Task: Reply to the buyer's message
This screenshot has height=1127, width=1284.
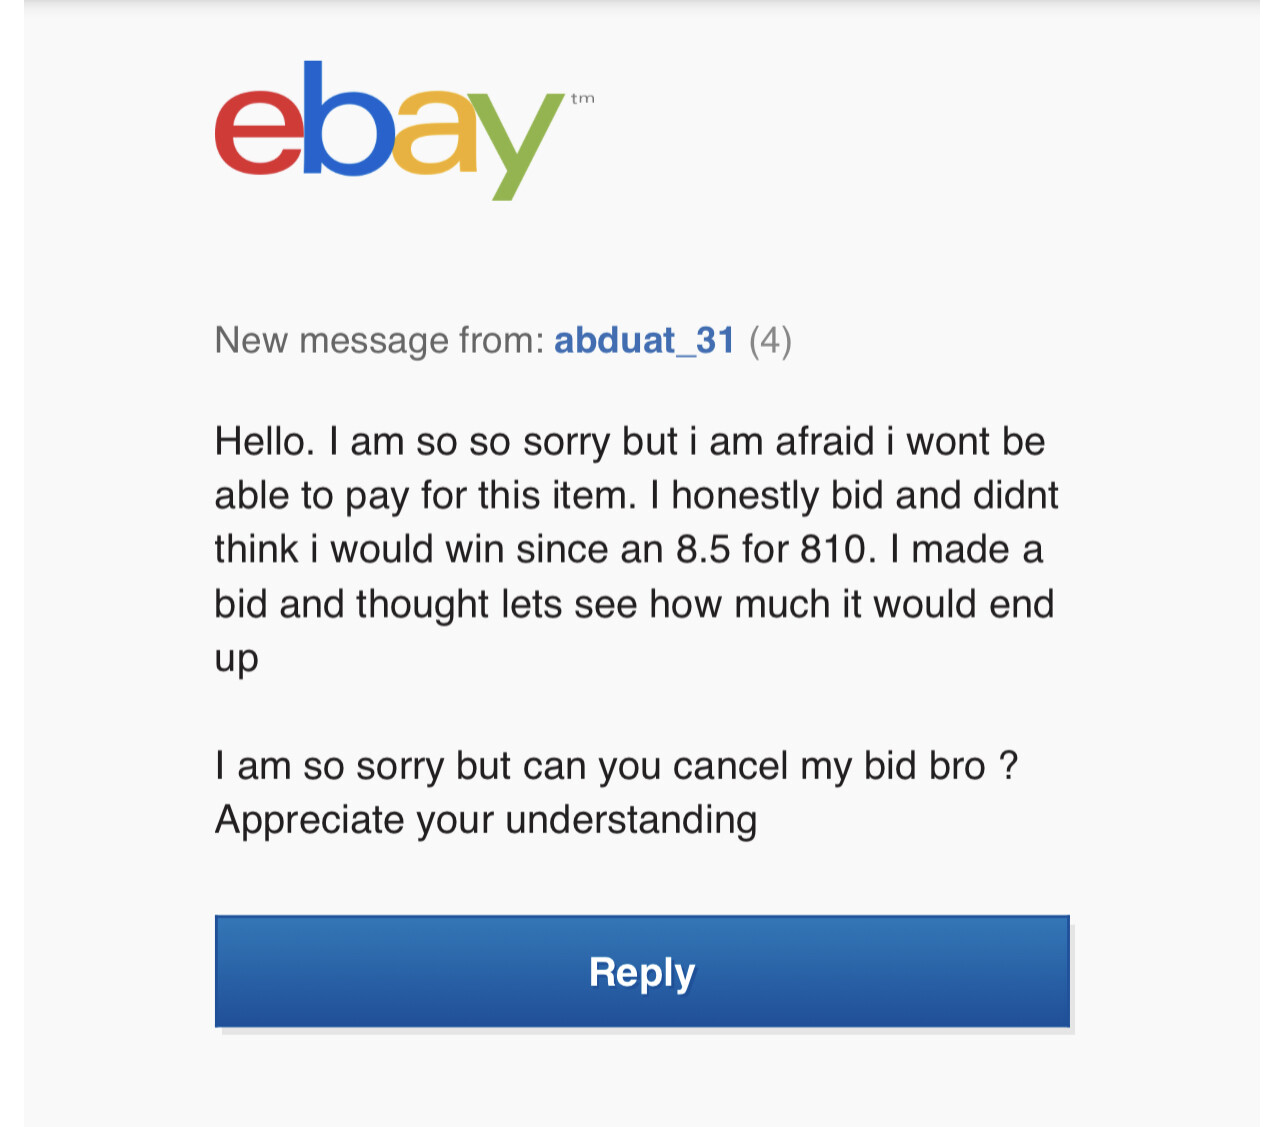Action: click(x=642, y=971)
